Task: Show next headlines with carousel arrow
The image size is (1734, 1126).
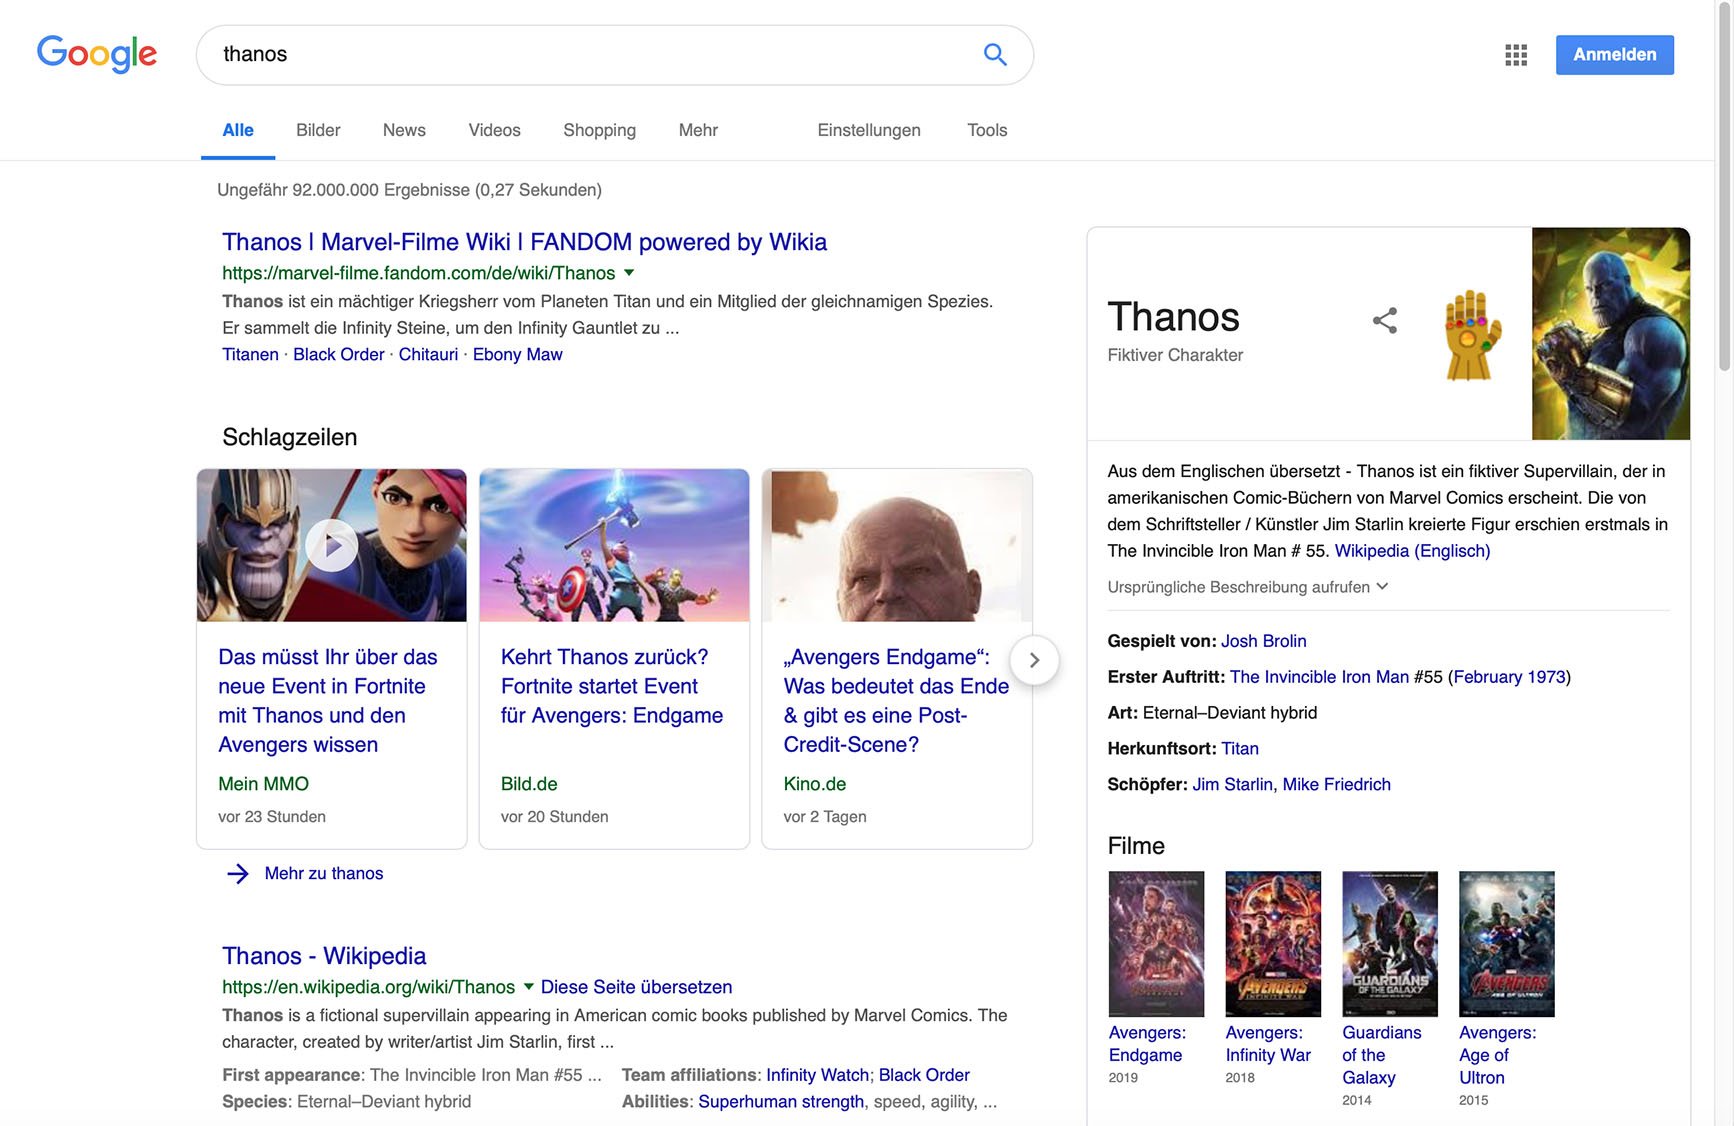Action: pos(1034,660)
